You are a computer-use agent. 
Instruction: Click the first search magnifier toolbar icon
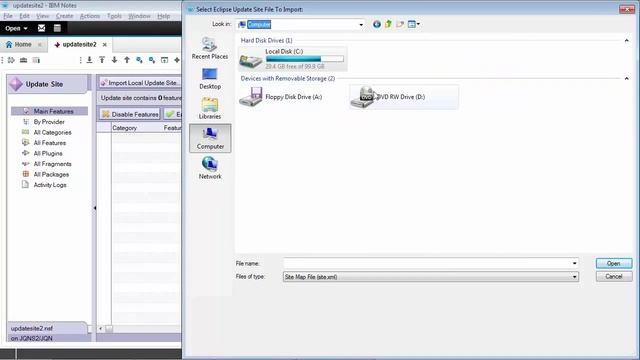139,60
